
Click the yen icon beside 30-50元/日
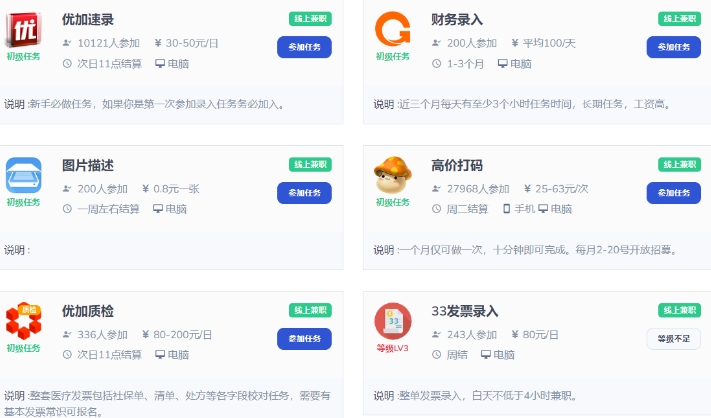[158, 43]
